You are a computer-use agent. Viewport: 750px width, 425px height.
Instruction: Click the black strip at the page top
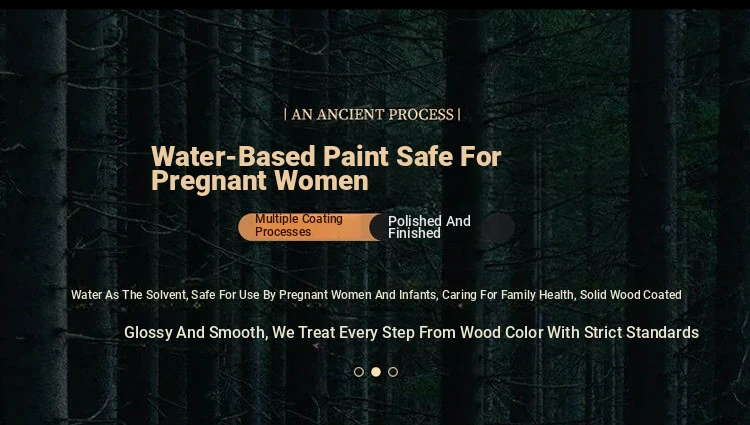point(375,4)
